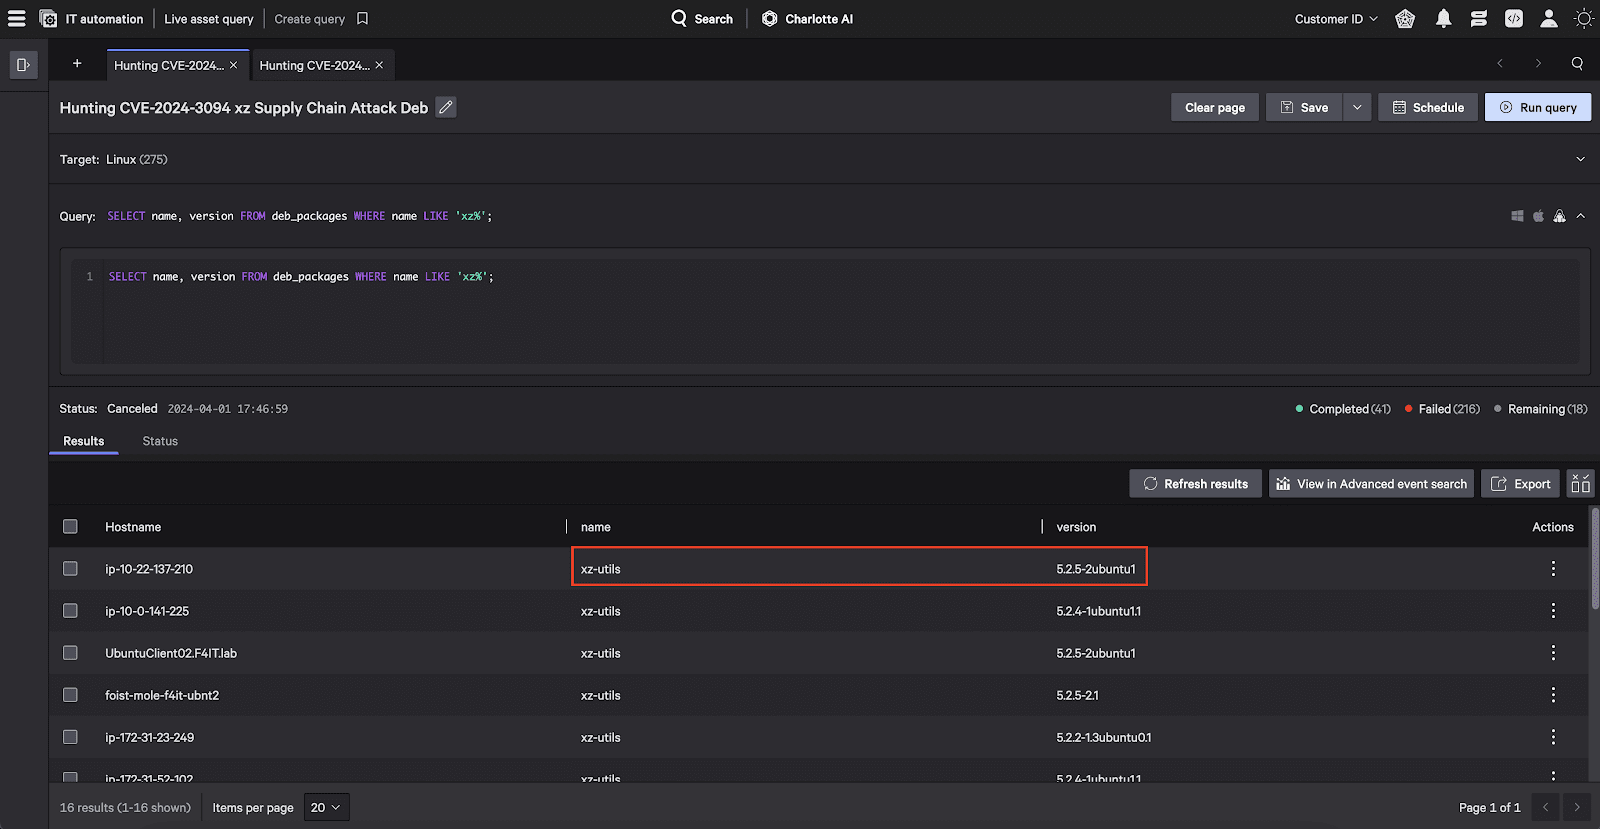The width and height of the screenshot is (1600, 829).
Task: Click the Linux platform icon
Action: click(1559, 216)
